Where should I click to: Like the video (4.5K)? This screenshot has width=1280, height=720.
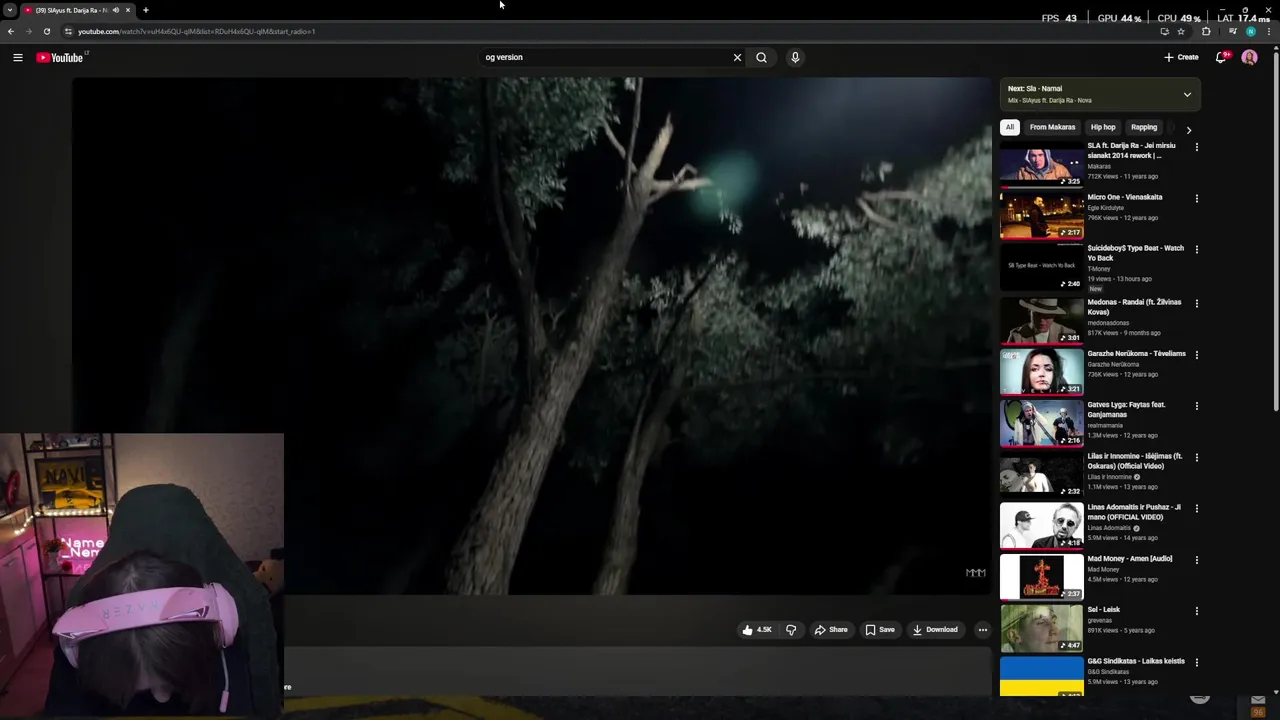tap(757, 630)
